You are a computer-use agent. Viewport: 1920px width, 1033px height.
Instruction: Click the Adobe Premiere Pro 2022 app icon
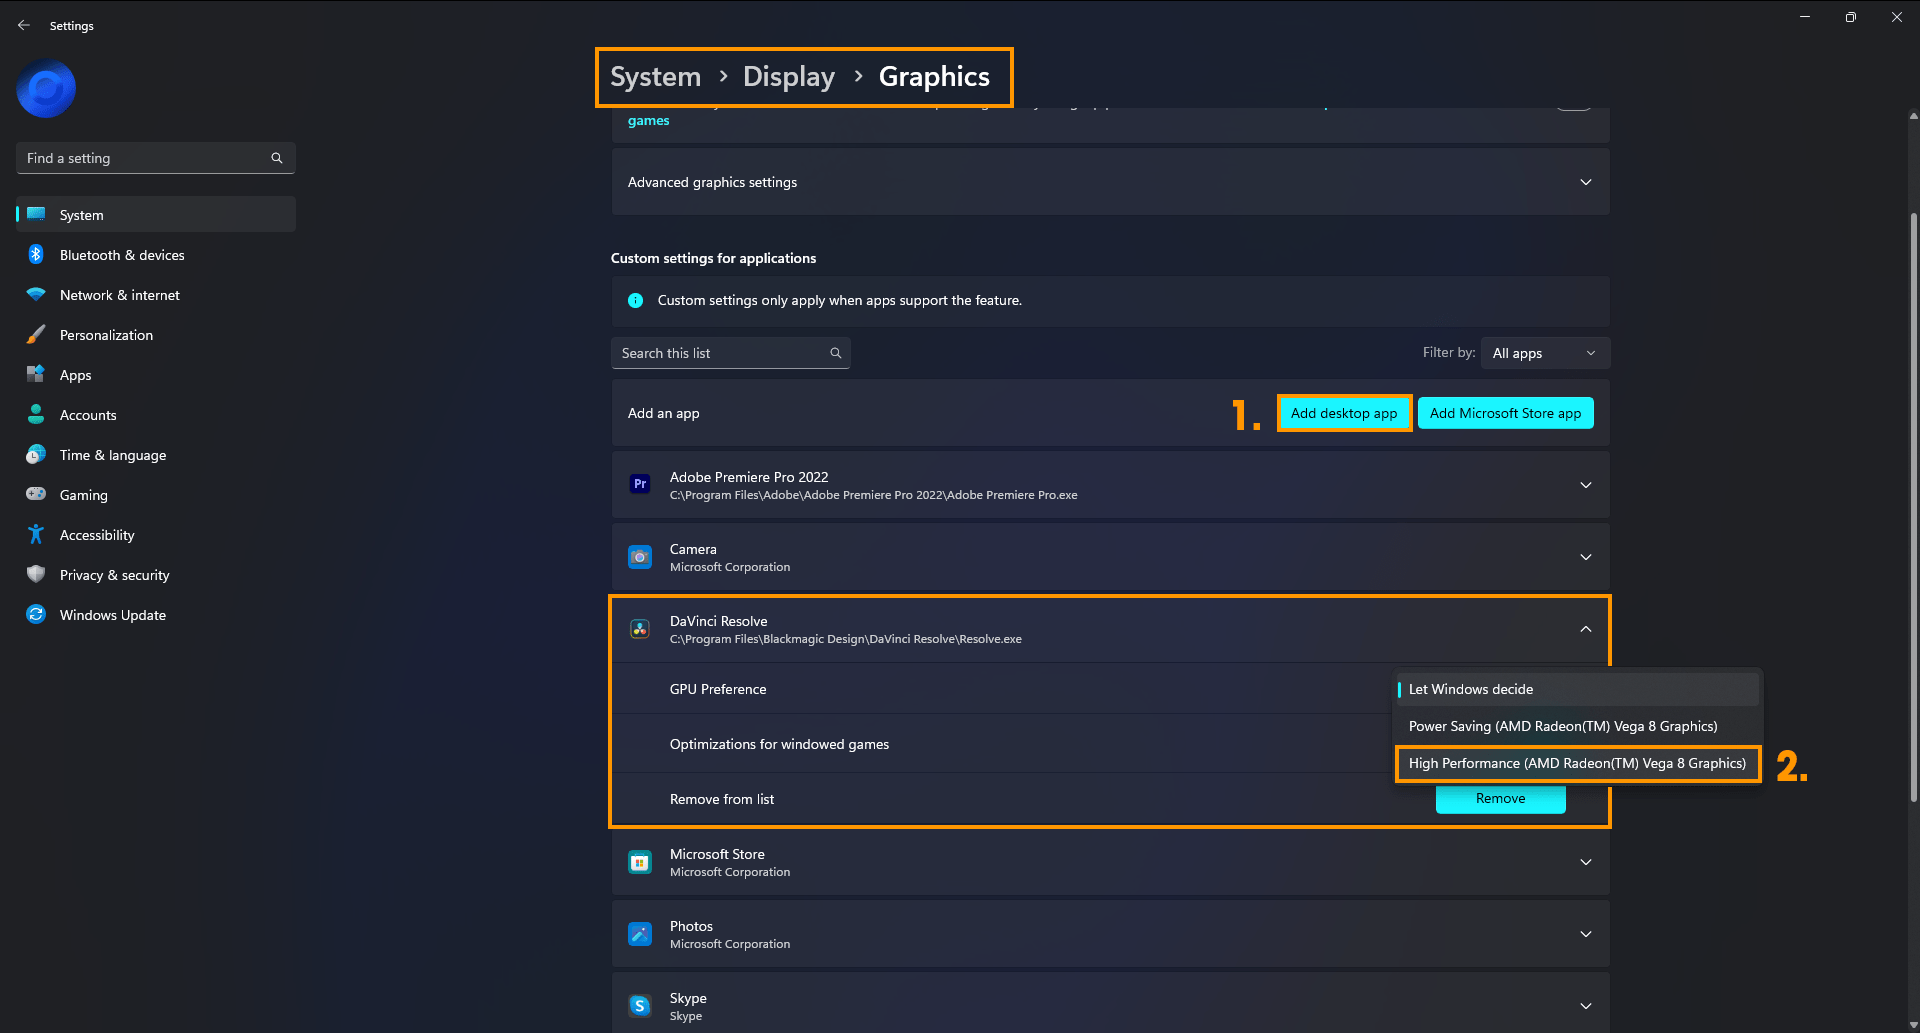coord(640,484)
